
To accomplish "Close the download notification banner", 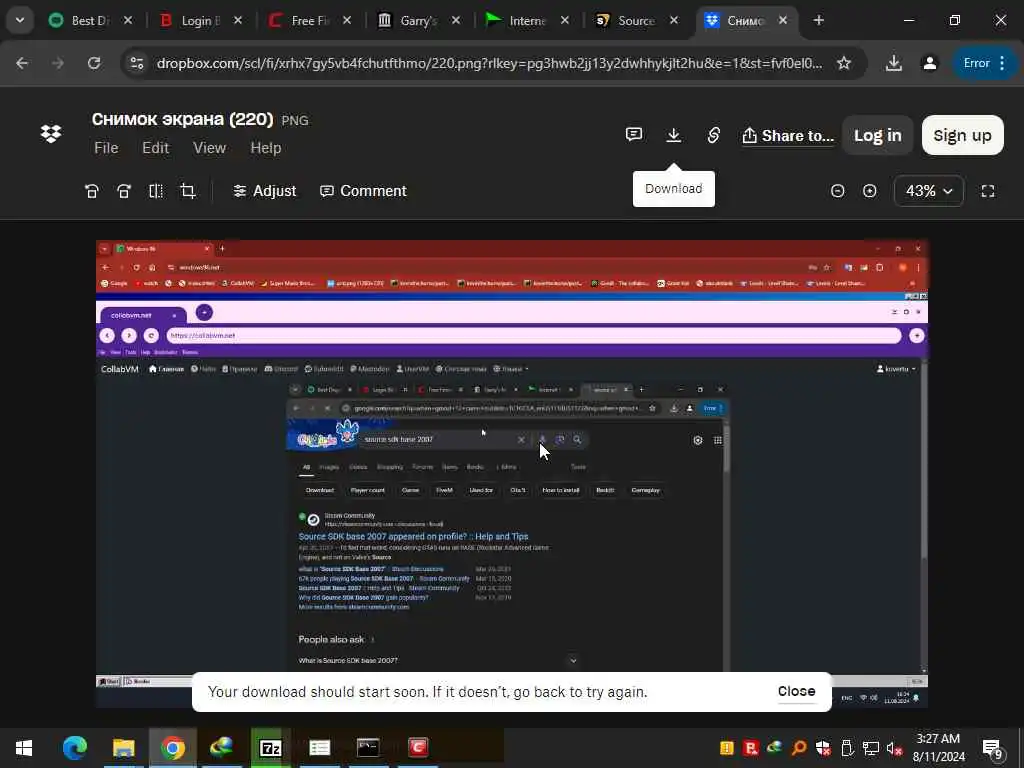I will [796, 691].
